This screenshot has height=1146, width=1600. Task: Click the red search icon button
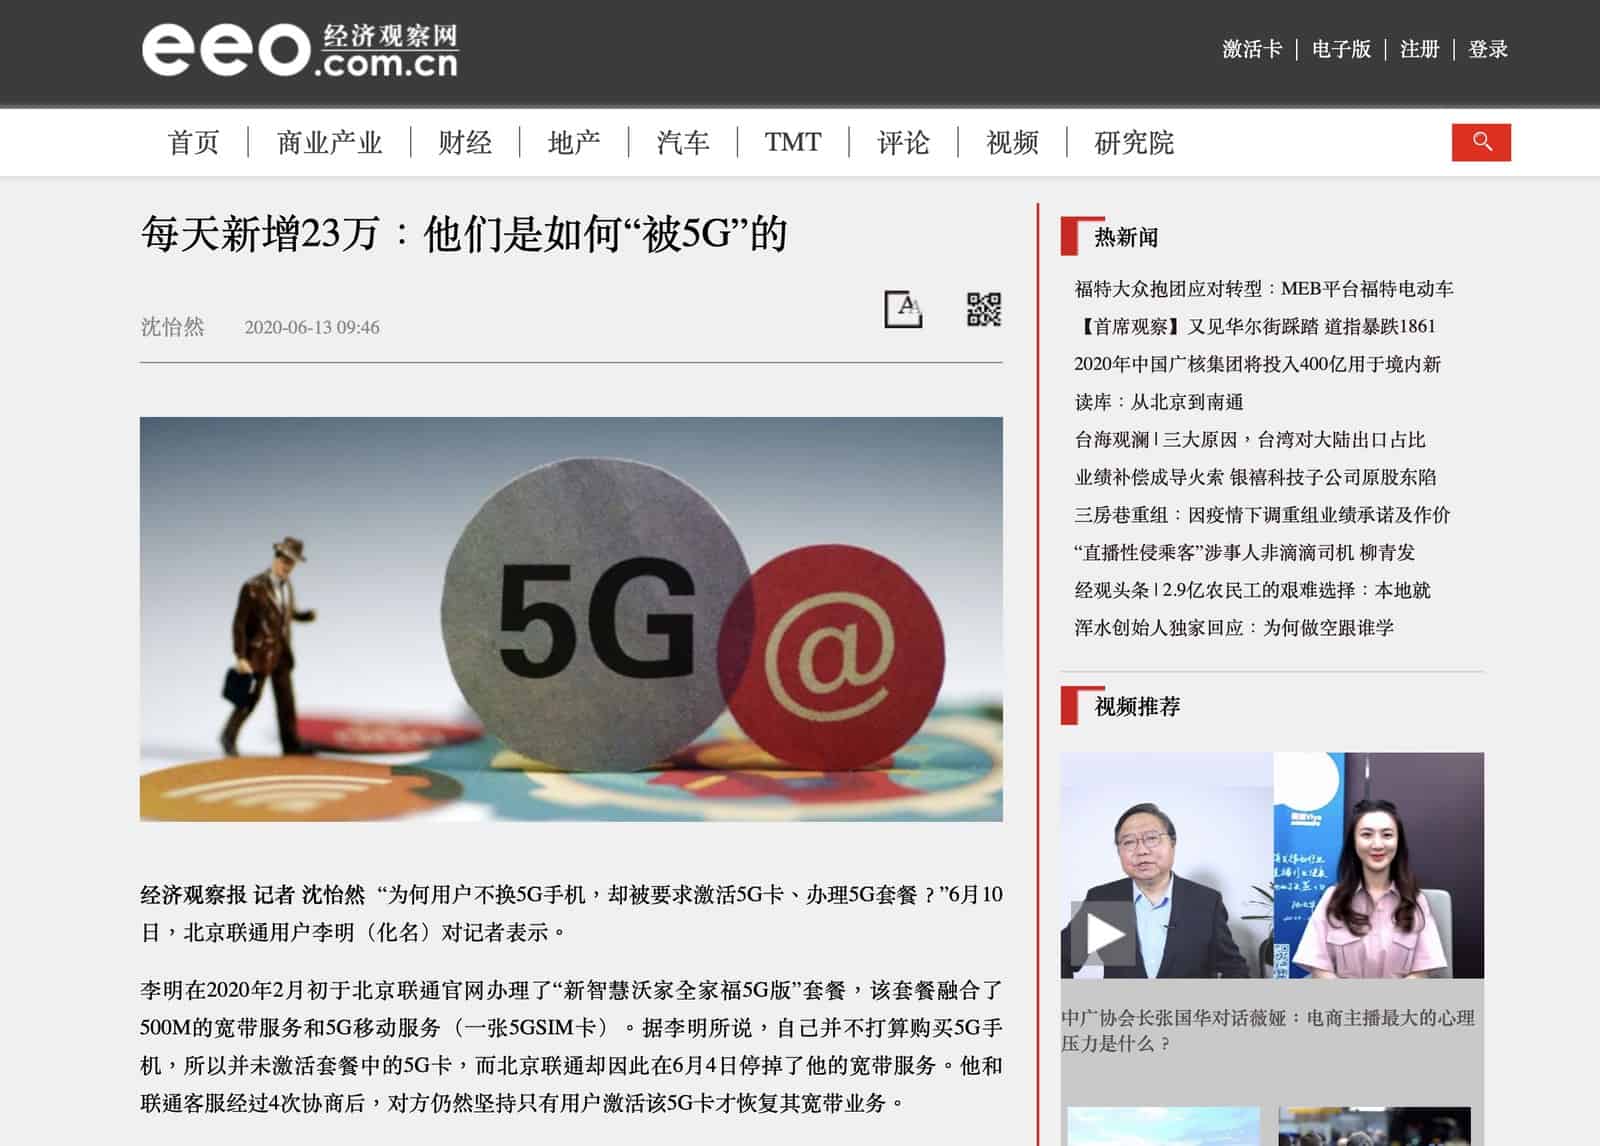point(1481,142)
